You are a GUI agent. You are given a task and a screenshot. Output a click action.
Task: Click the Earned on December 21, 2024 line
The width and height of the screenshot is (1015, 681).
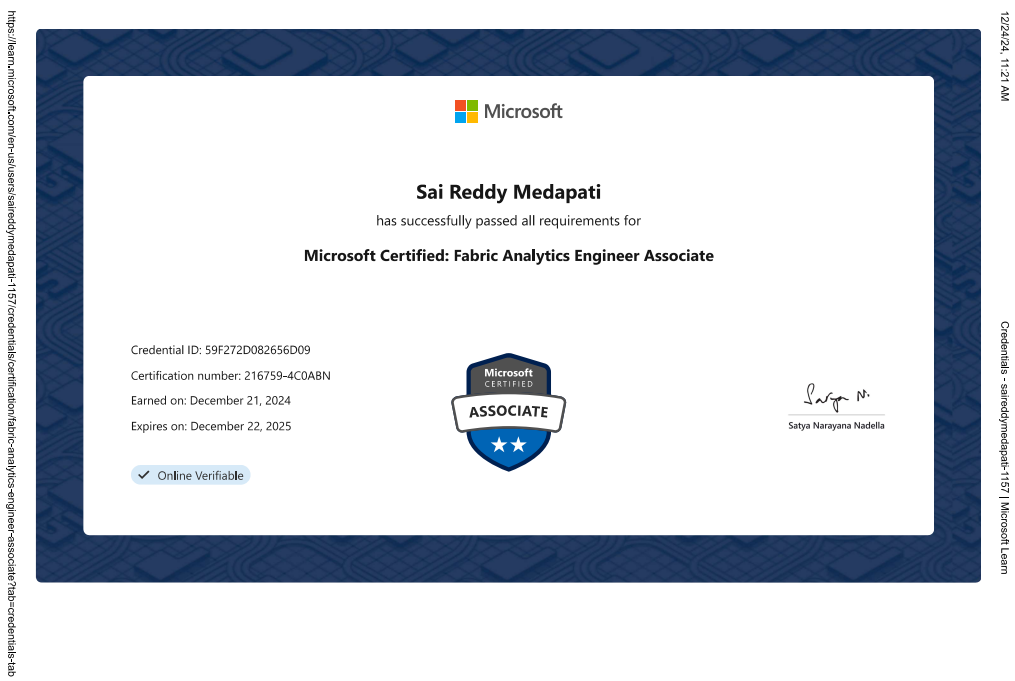click(210, 401)
